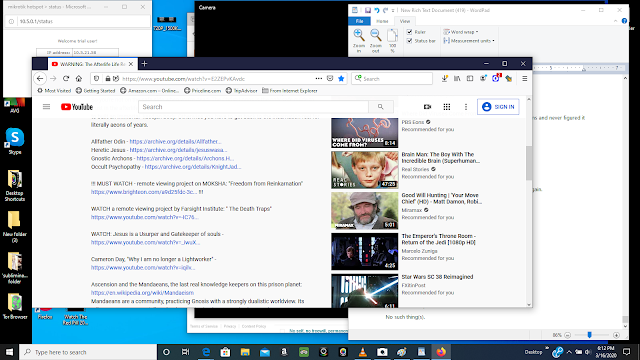Open Windows Start menu
This screenshot has width=640, height=360.
pyautogui.click(x=9, y=352)
